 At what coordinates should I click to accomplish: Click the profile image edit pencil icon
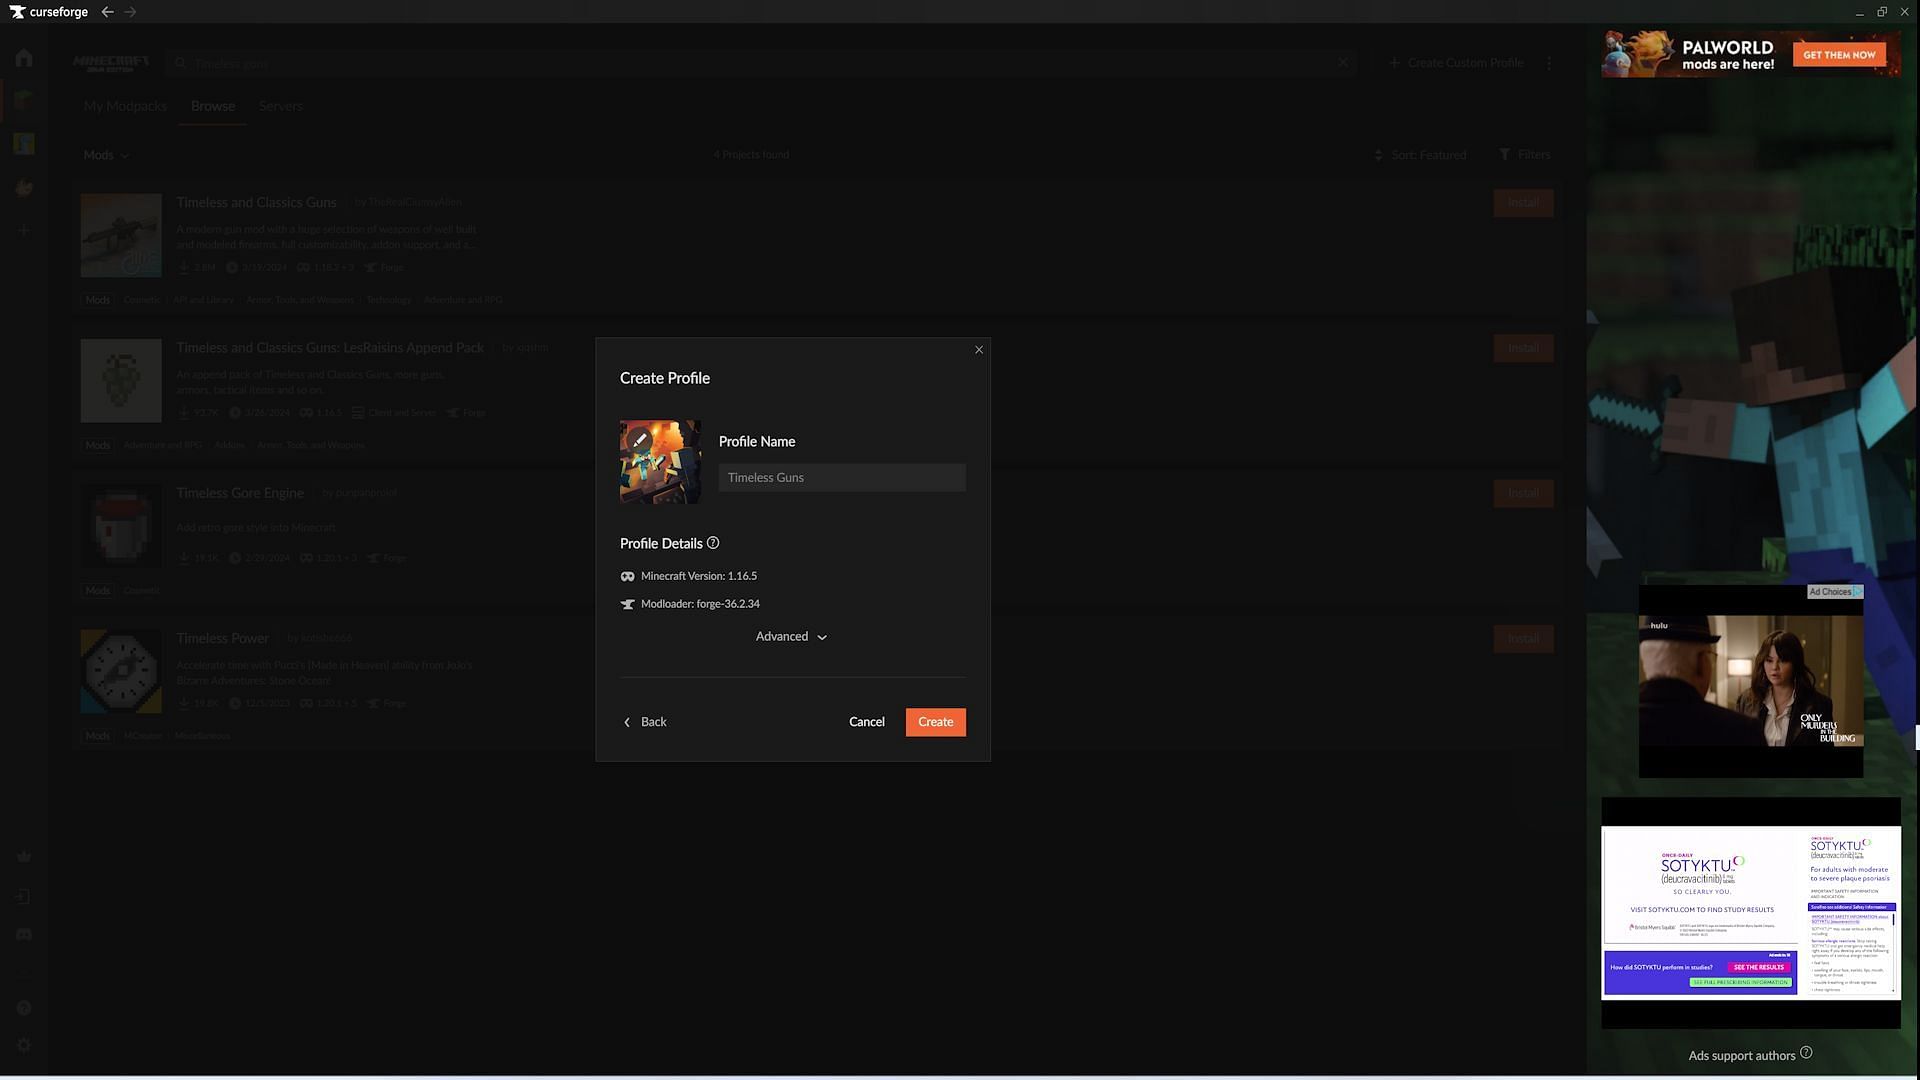click(x=638, y=439)
